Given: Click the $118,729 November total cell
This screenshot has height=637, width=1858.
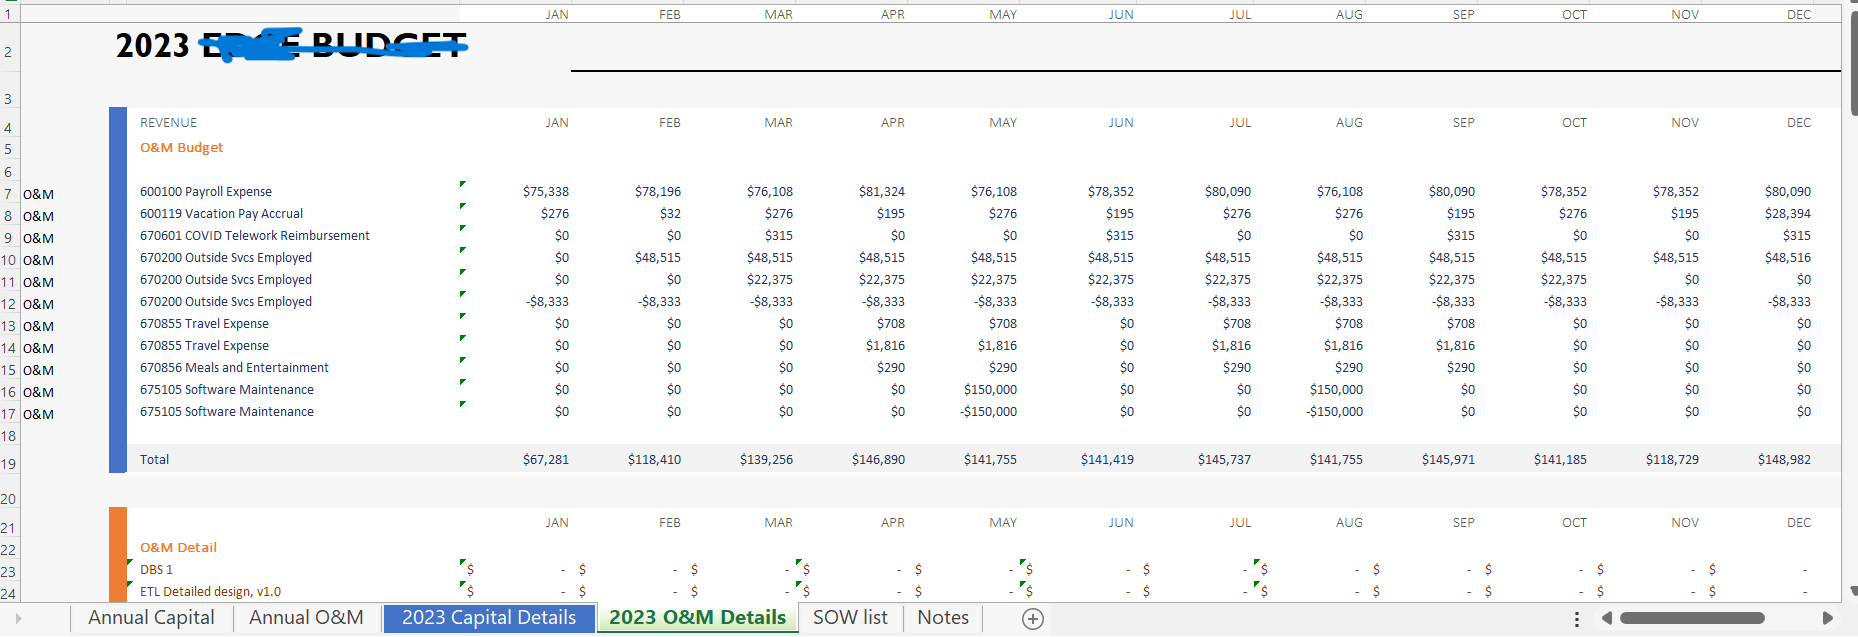Looking at the screenshot, I should [1672, 460].
